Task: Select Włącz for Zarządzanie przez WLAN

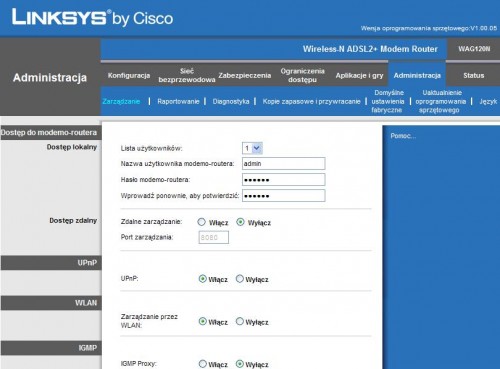Action: (x=202, y=321)
